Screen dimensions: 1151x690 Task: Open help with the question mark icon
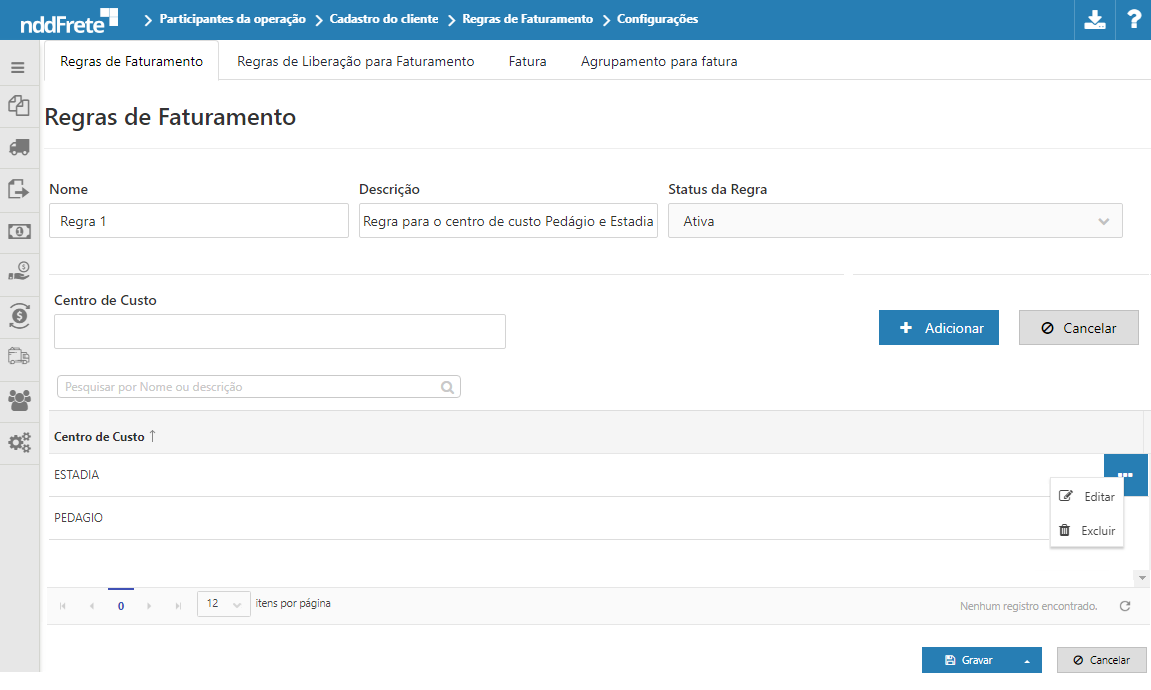click(x=1134, y=20)
